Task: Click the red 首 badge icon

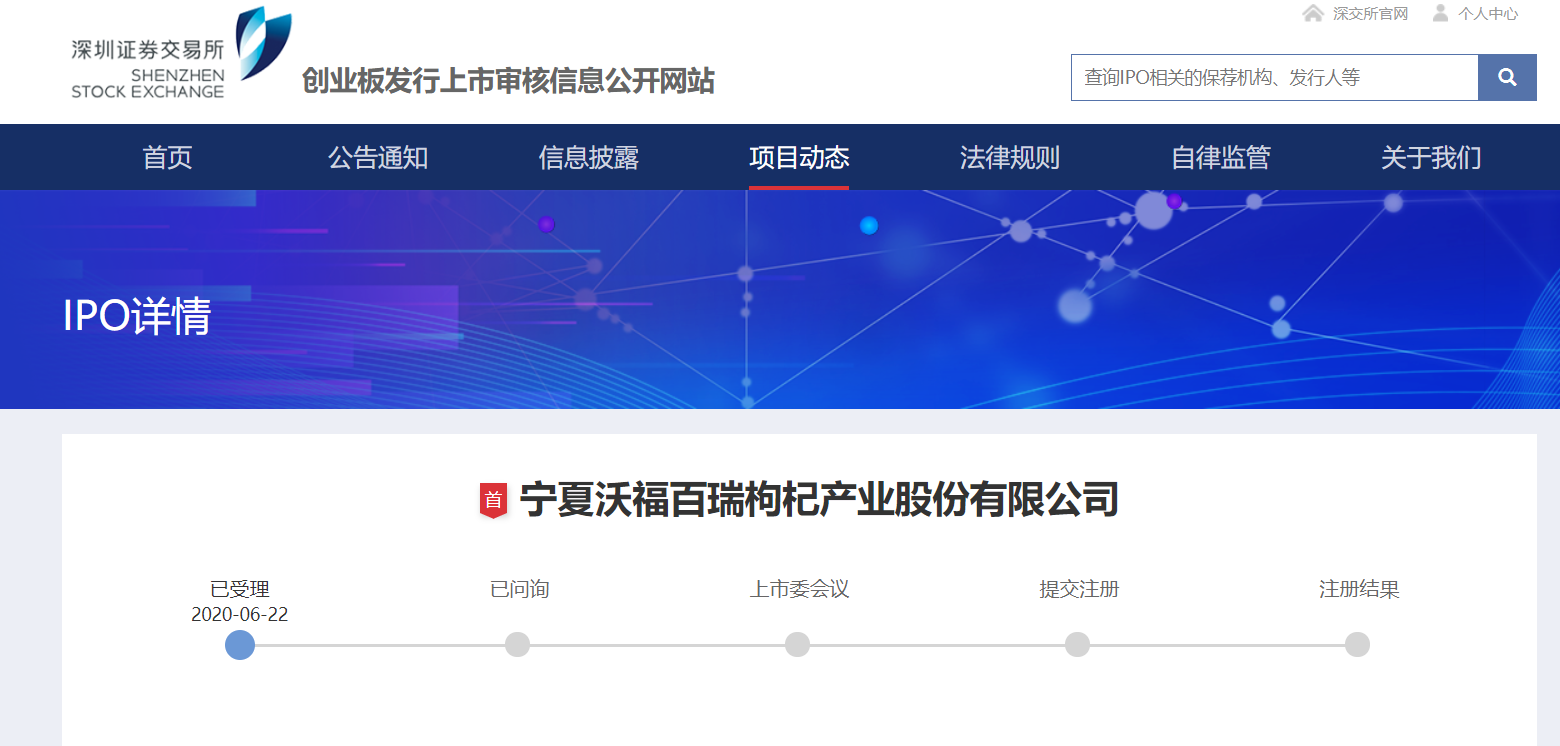Action: click(x=494, y=500)
